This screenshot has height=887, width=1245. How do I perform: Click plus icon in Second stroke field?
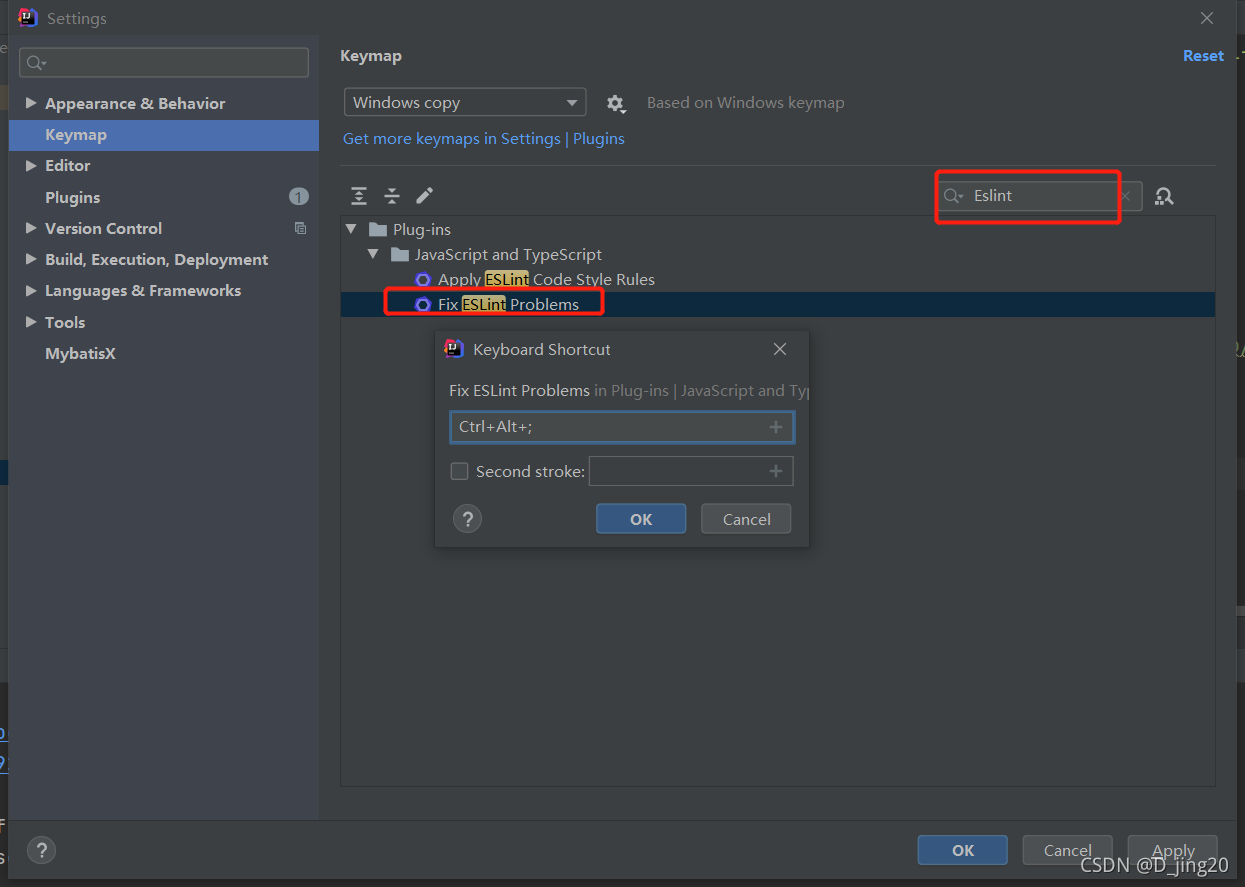(776, 471)
